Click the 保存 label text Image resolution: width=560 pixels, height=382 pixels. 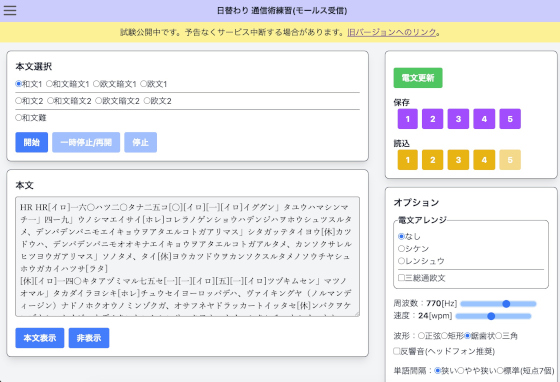[x=401, y=102]
